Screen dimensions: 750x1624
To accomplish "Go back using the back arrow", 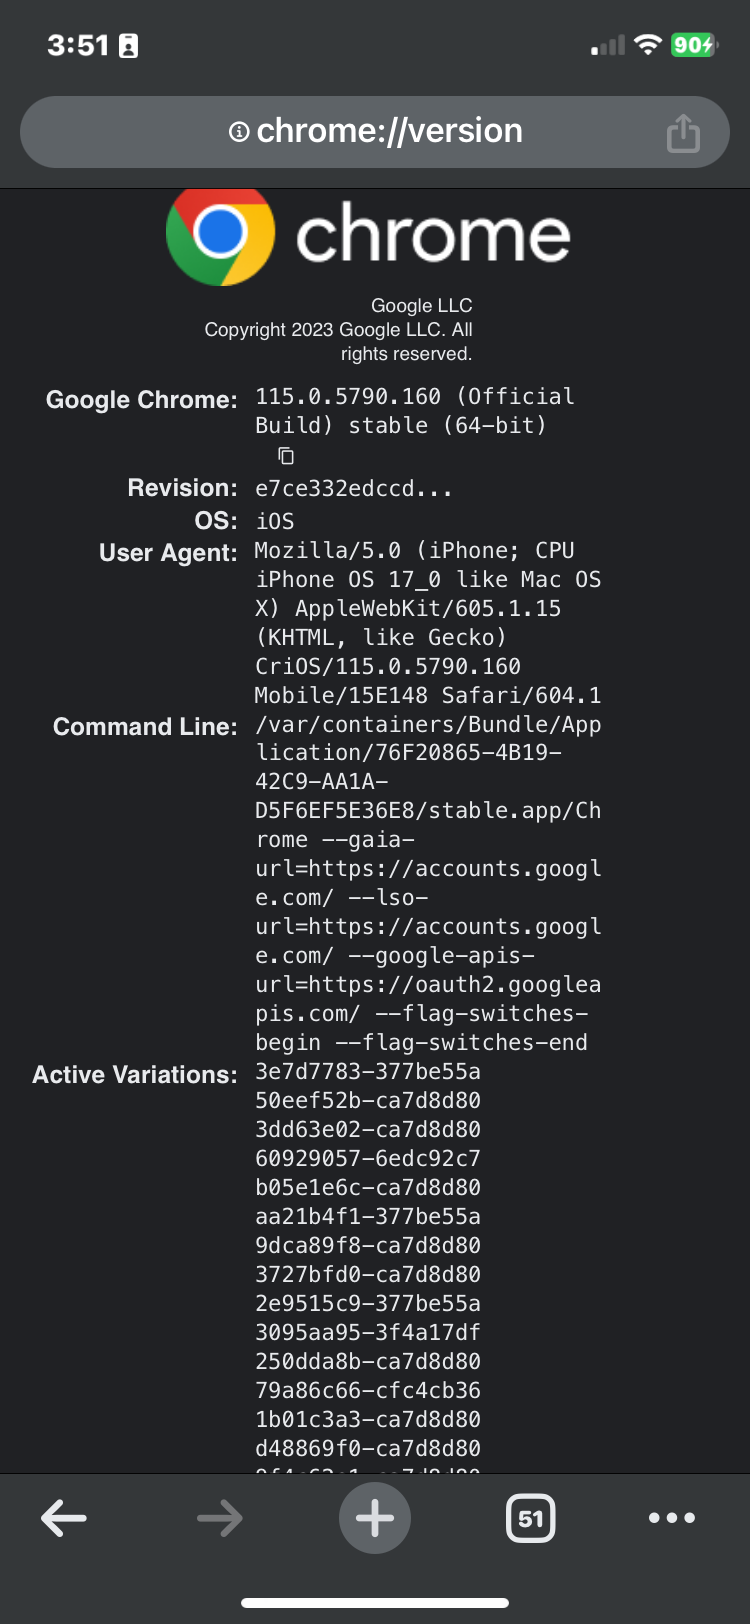I will tap(62, 1517).
